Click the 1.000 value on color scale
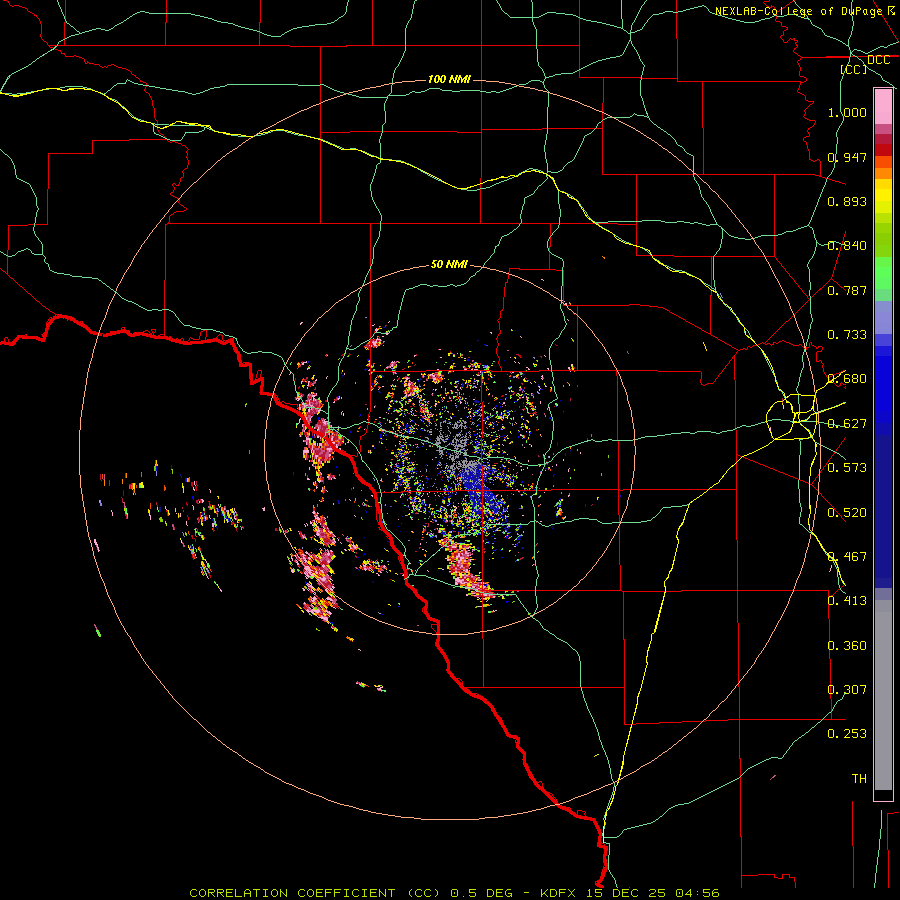900x900 pixels. [847, 112]
